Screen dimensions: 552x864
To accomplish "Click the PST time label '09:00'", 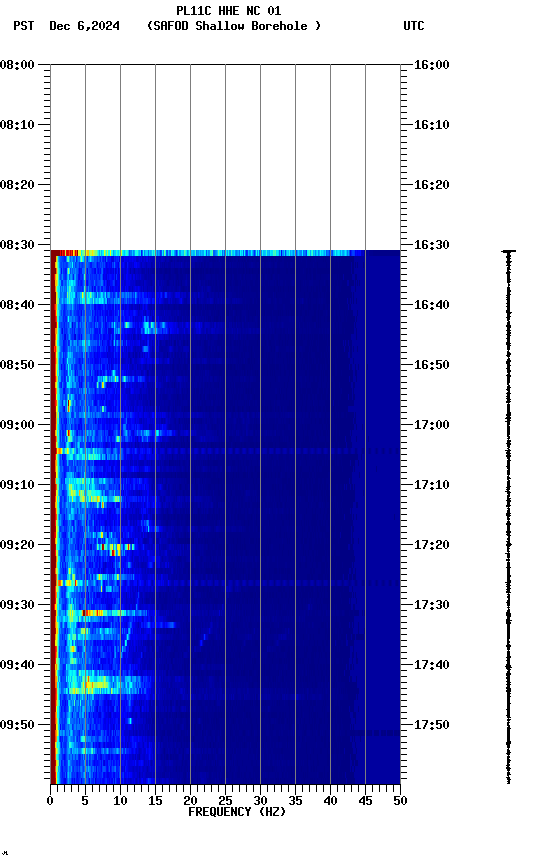I will tap(17, 425).
